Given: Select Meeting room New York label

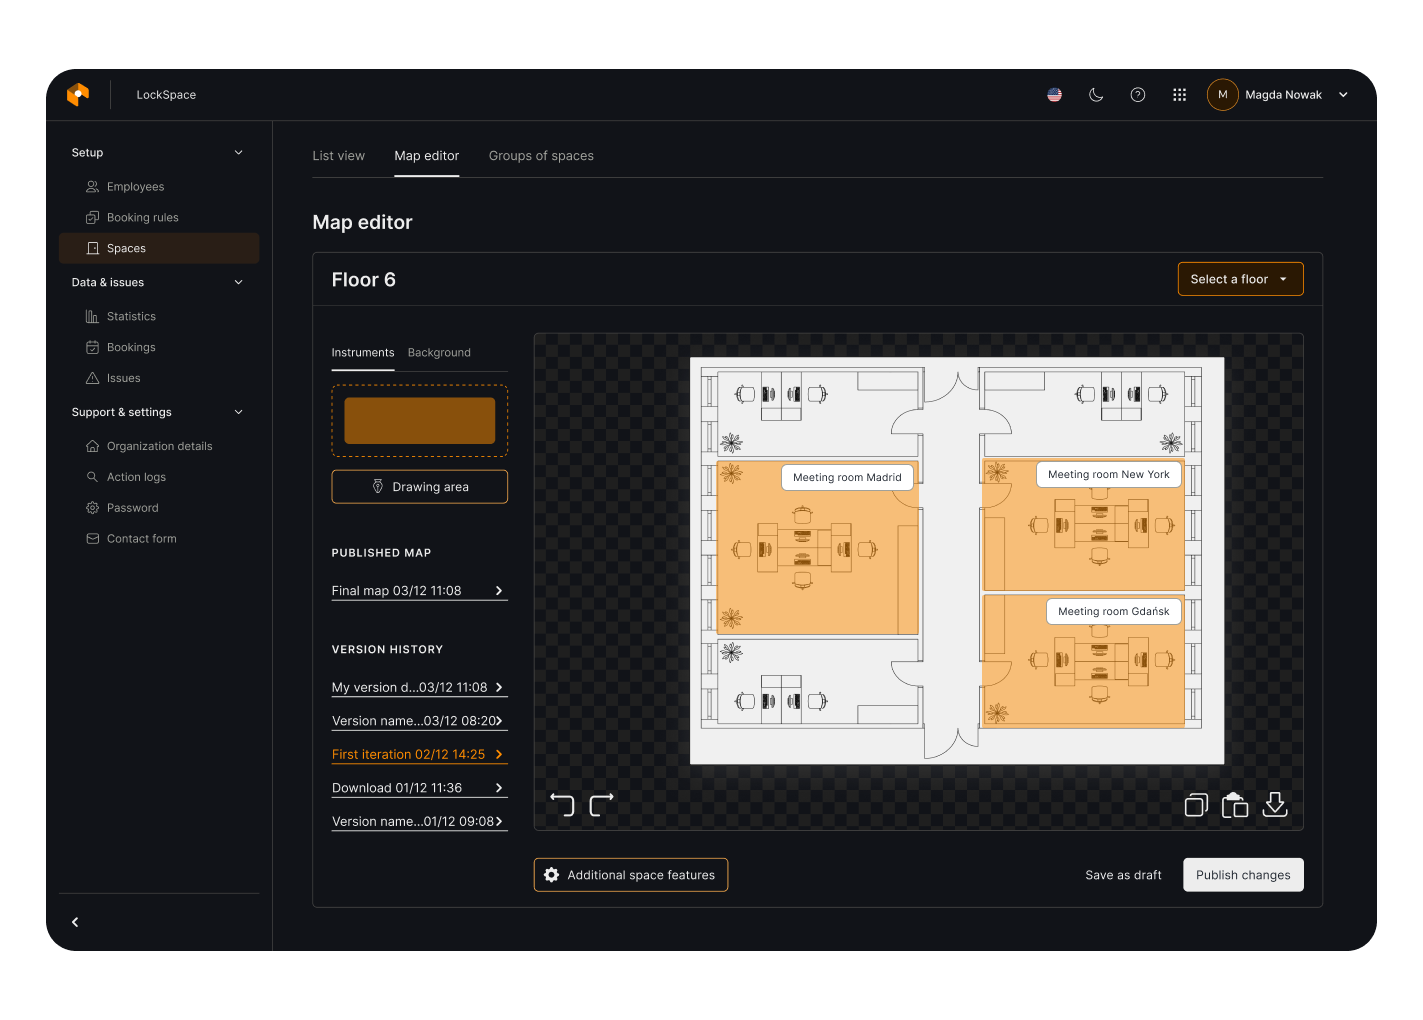Looking at the screenshot, I should (x=1109, y=475).
